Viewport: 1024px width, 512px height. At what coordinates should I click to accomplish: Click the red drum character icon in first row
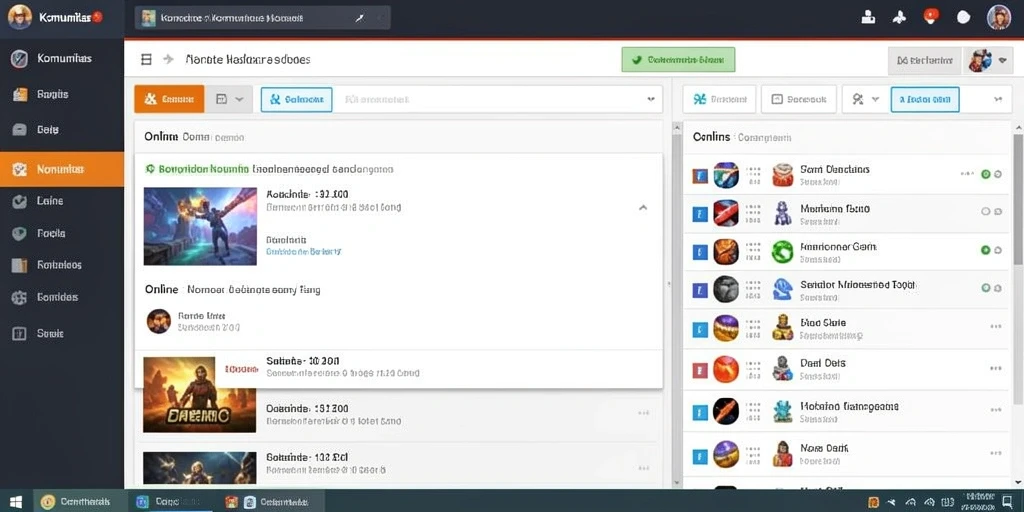pyautogui.click(x=782, y=175)
